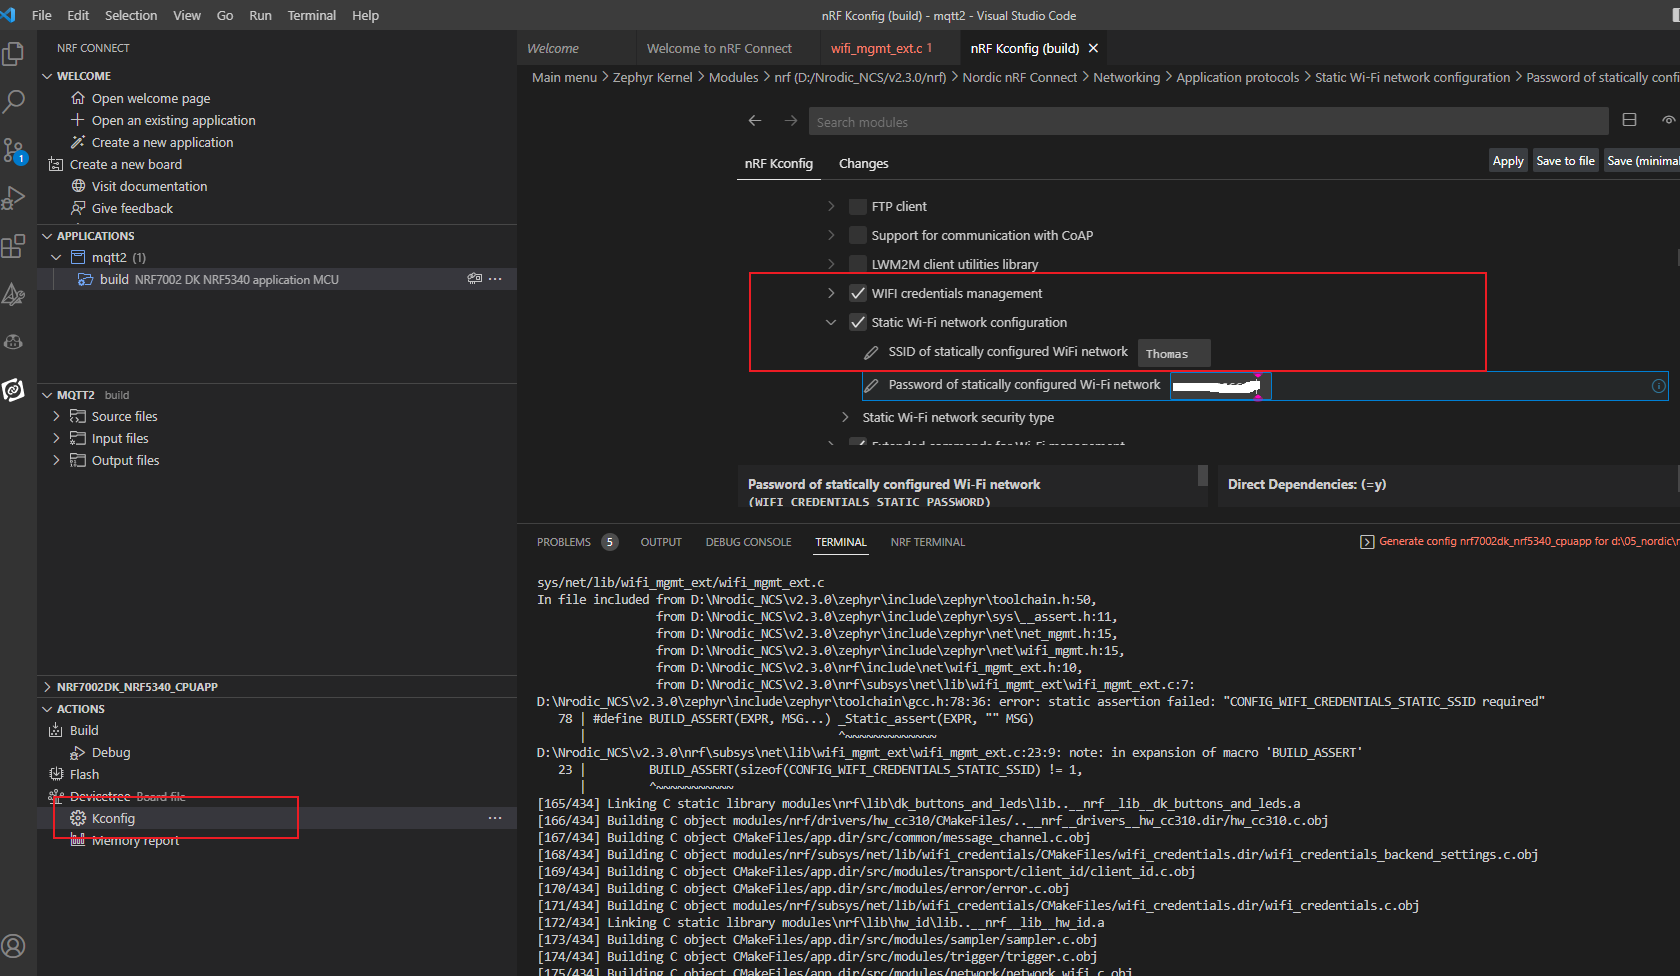The image size is (1680, 976).
Task: Open the Extensions view
Action: 14,246
